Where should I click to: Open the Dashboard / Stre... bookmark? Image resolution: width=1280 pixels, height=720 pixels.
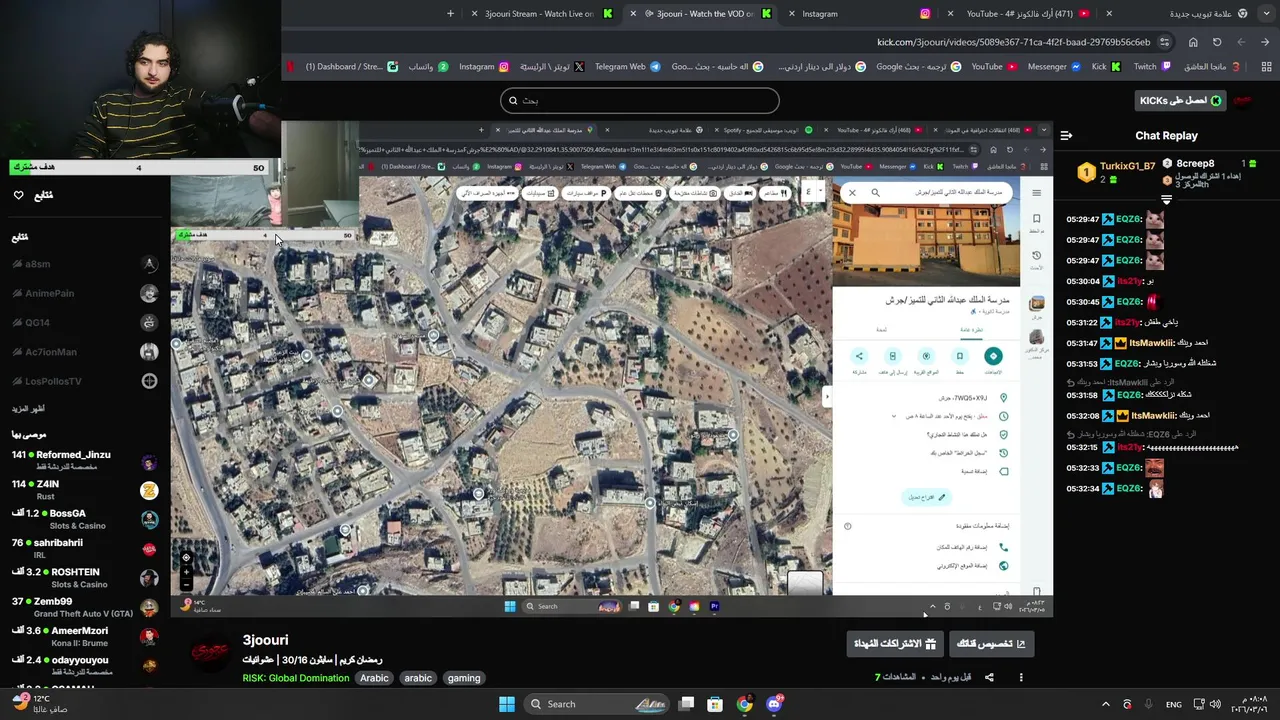(x=351, y=67)
